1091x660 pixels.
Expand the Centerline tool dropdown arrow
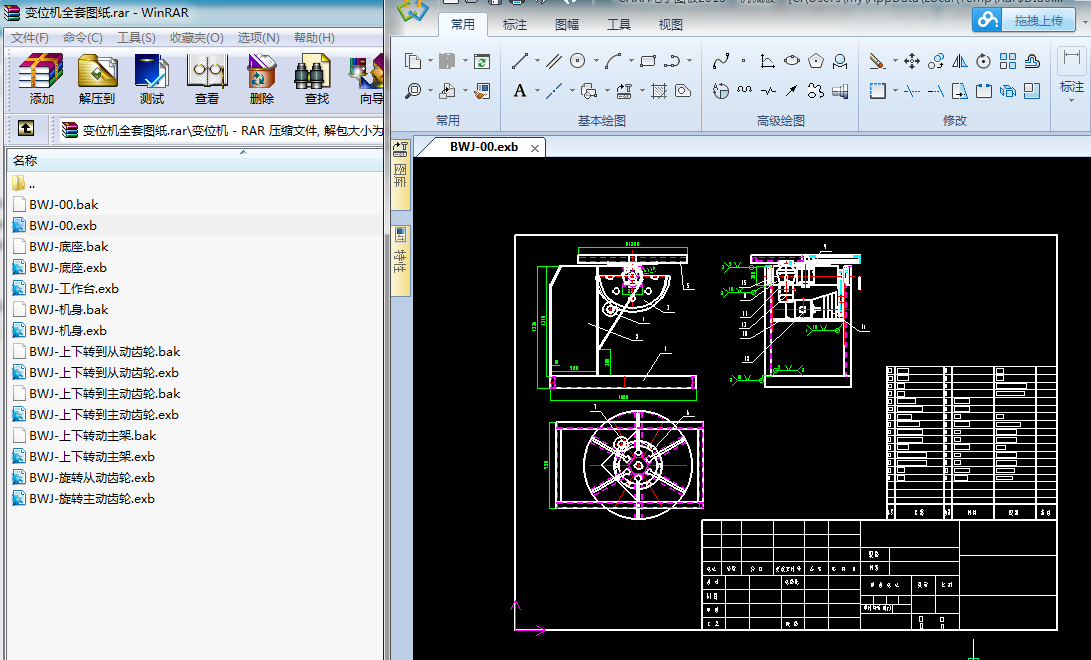click(x=572, y=90)
